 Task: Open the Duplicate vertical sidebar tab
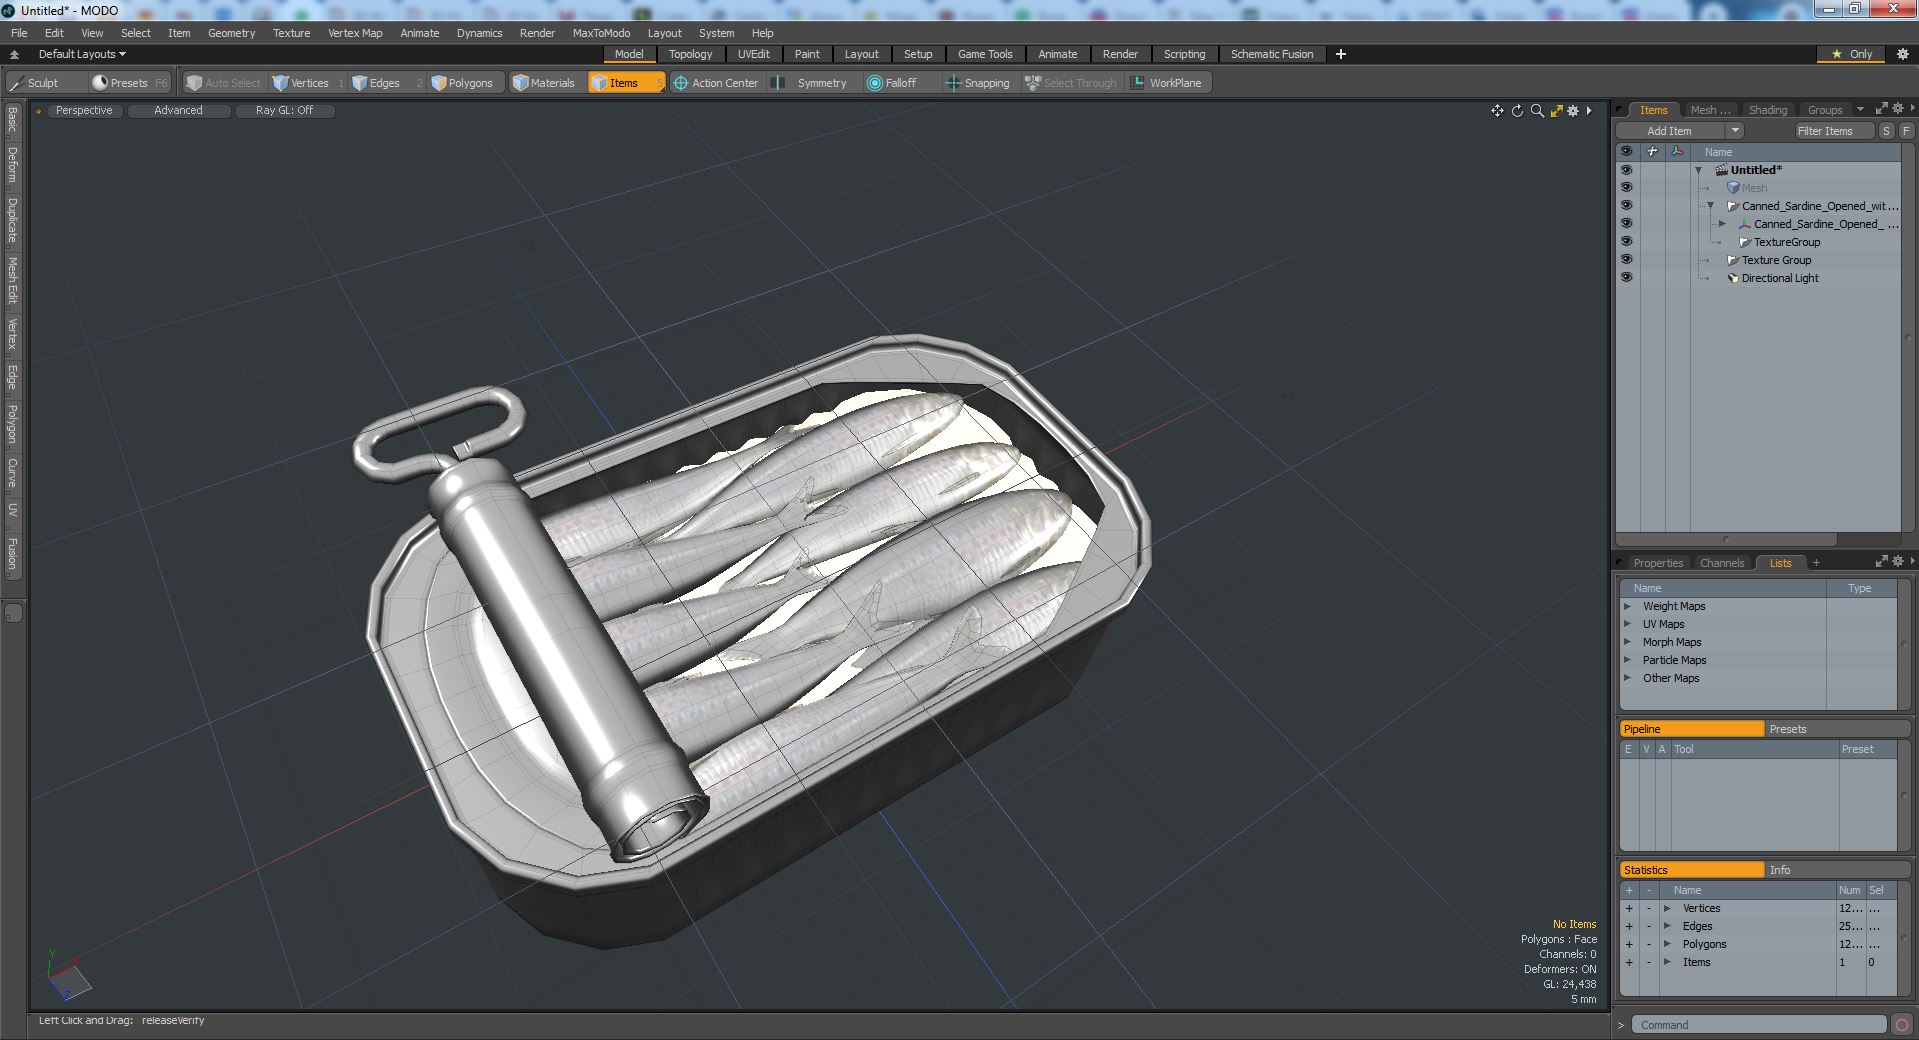pos(12,220)
